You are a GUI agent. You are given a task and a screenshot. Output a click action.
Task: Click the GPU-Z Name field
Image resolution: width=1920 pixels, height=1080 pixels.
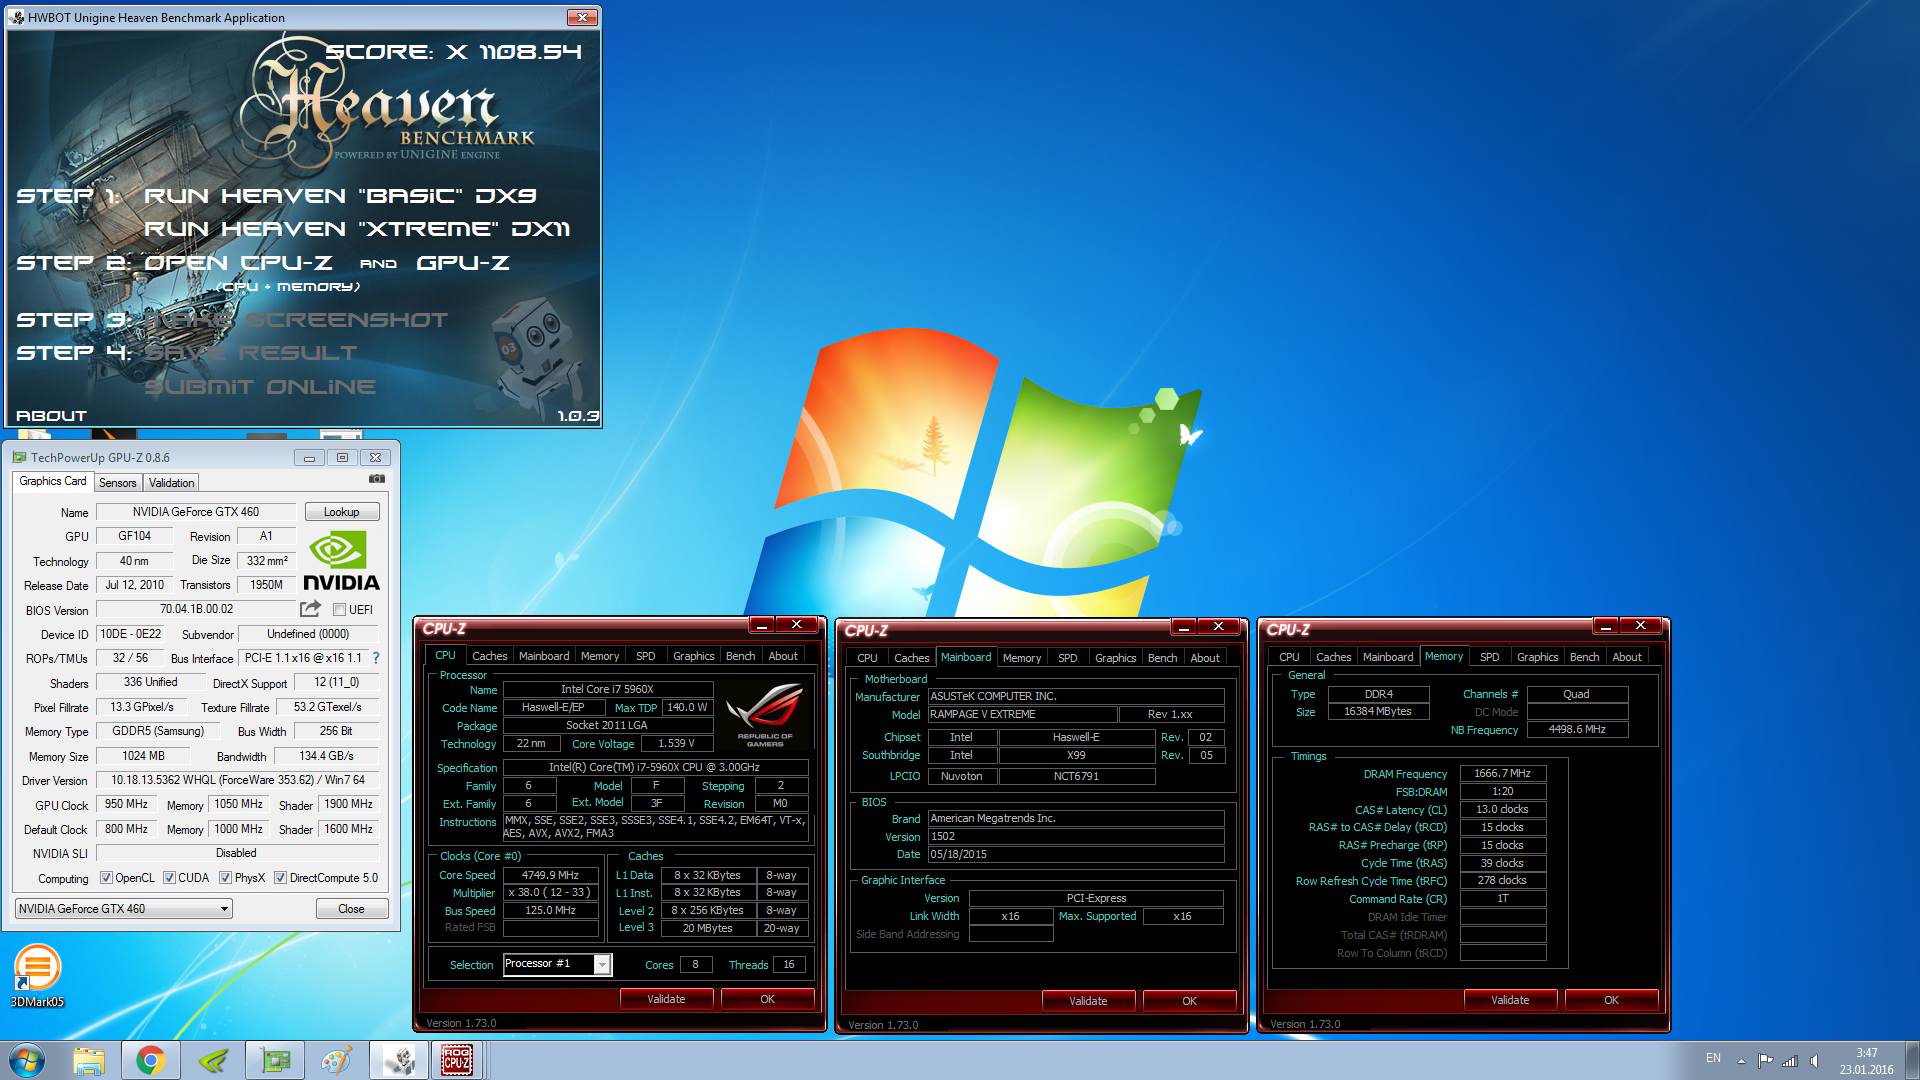click(196, 512)
